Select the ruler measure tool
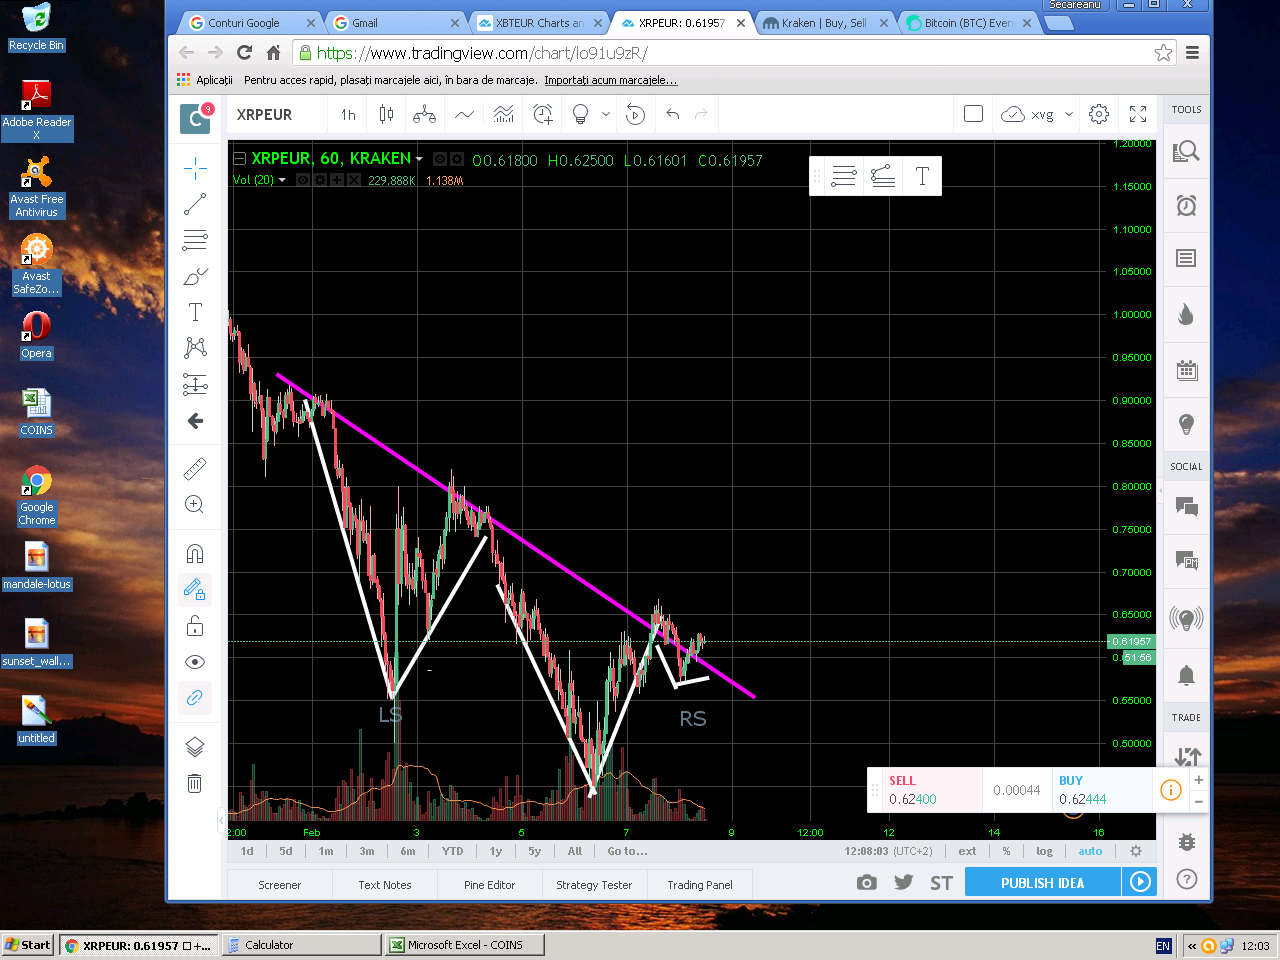 (x=195, y=468)
